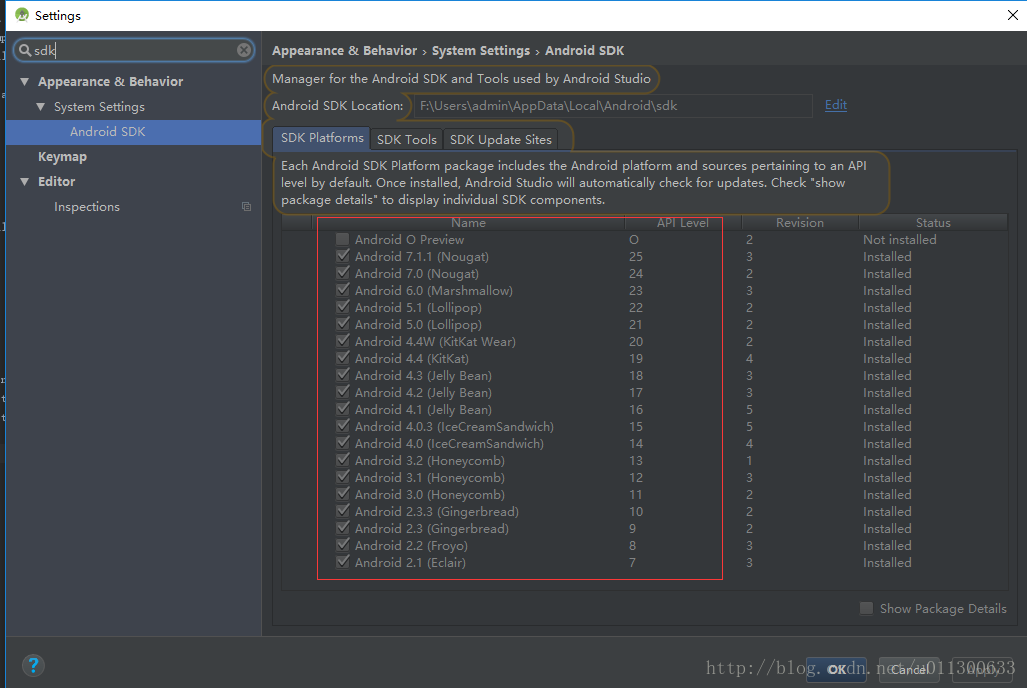Collapse the Editor tree arrow

coord(25,182)
